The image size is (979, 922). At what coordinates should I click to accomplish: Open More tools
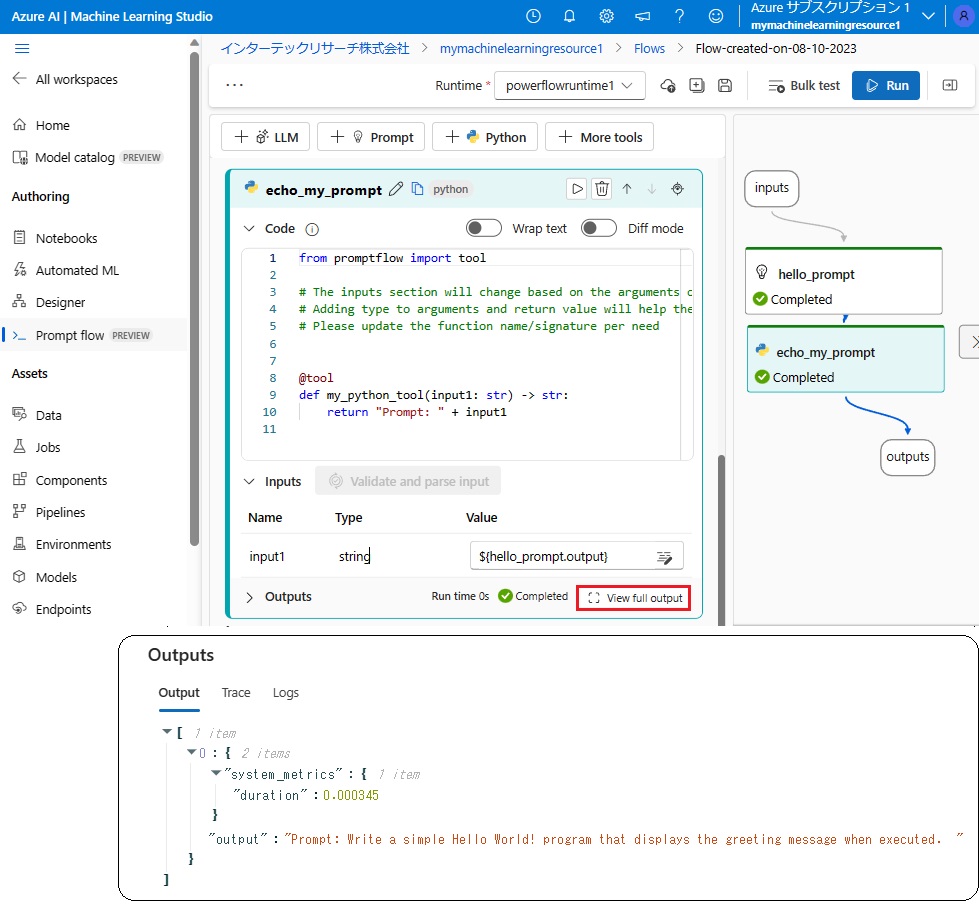click(599, 137)
